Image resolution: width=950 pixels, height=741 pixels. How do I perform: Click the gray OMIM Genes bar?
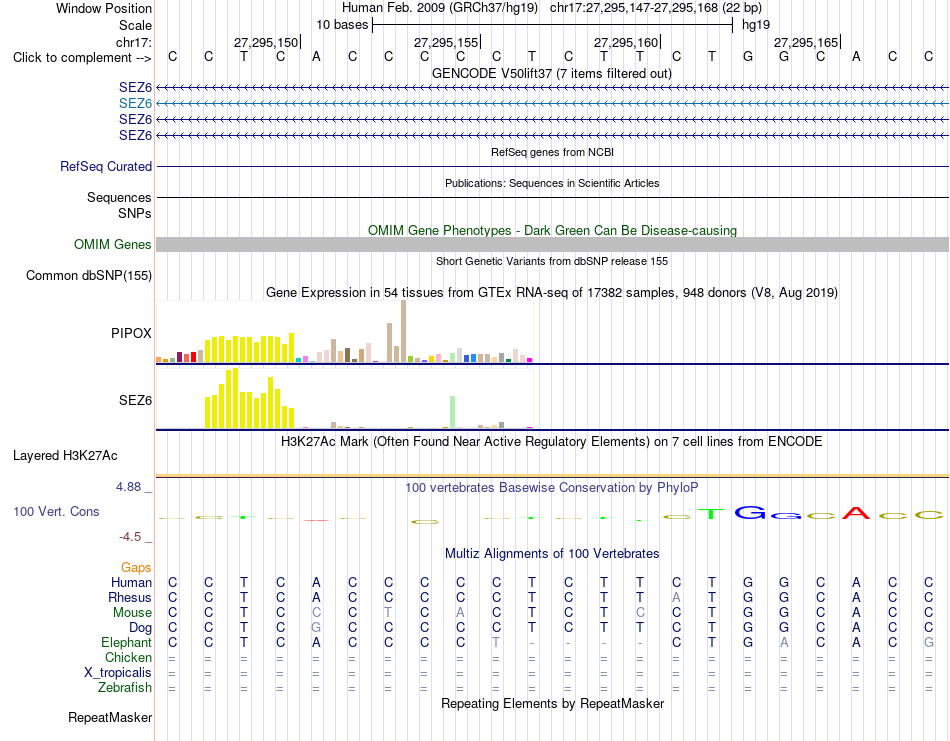(552, 244)
